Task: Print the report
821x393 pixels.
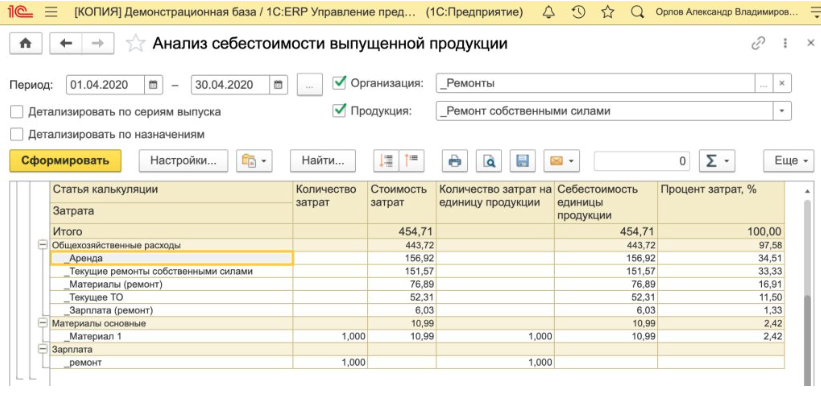Action: (455, 161)
